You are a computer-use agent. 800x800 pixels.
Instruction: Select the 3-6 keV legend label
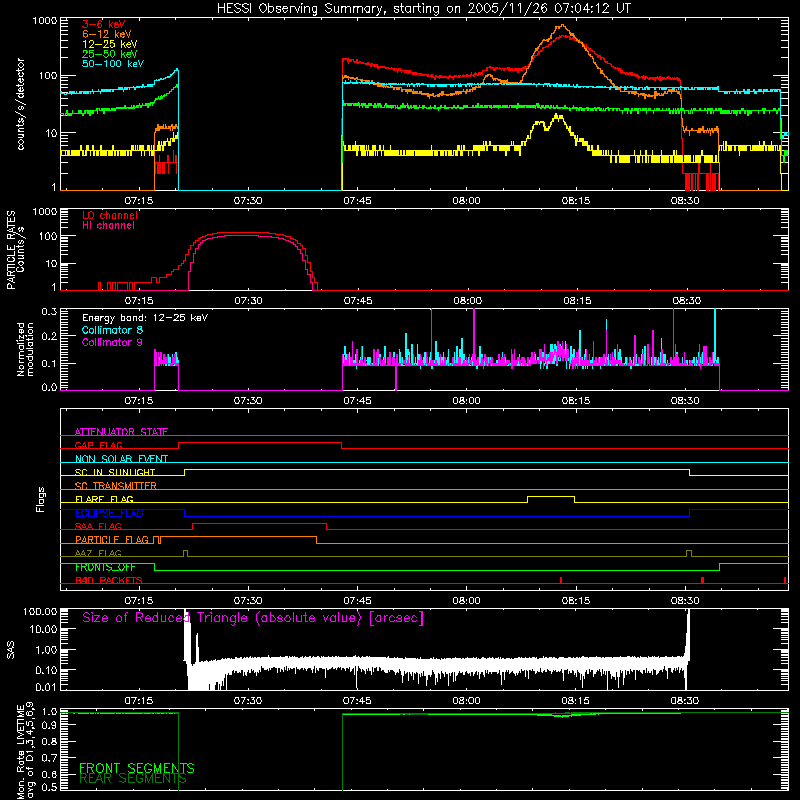(104, 24)
